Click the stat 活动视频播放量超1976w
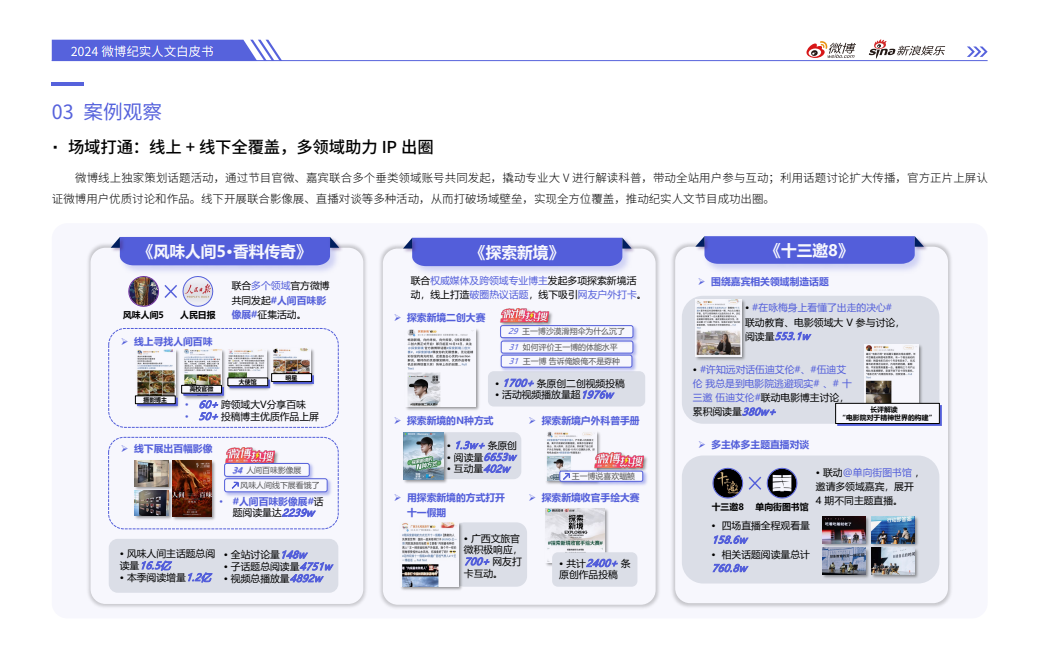 pos(558,394)
